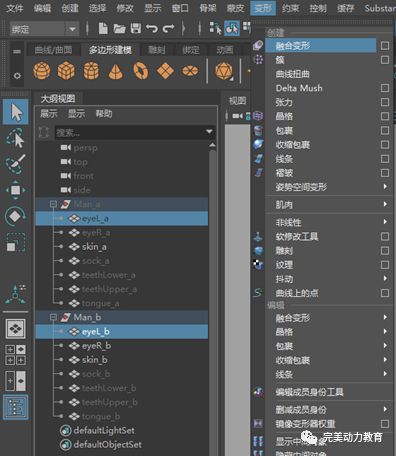The image size is (396, 456).
Task: Create a polygon cone from shelf
Action: point(116,71)
